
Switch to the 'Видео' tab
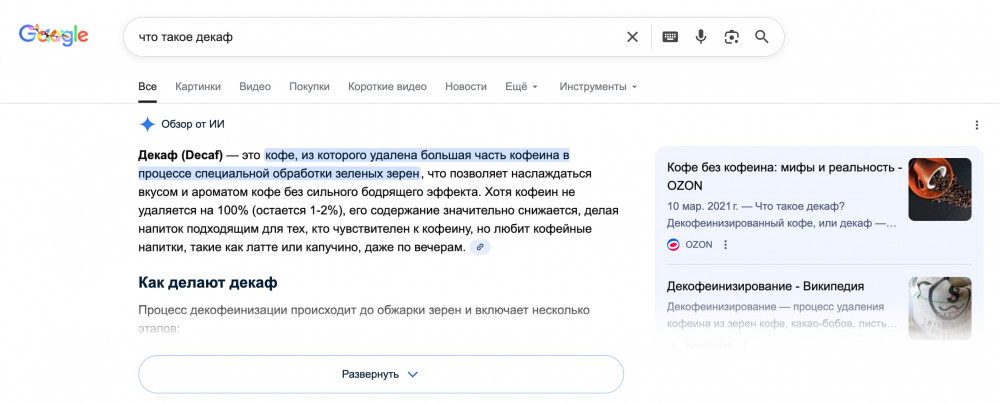click(x=255, y=87)
